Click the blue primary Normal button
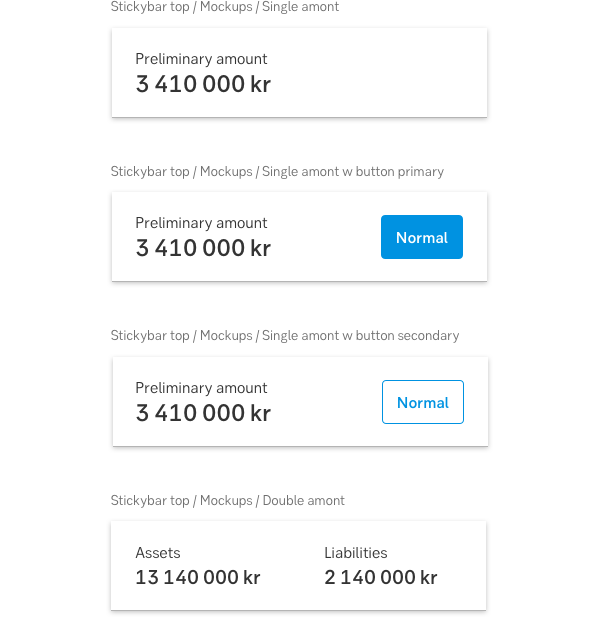Image resolution: width=600 pixels, height=617 pixels. [x=421, y=237]
